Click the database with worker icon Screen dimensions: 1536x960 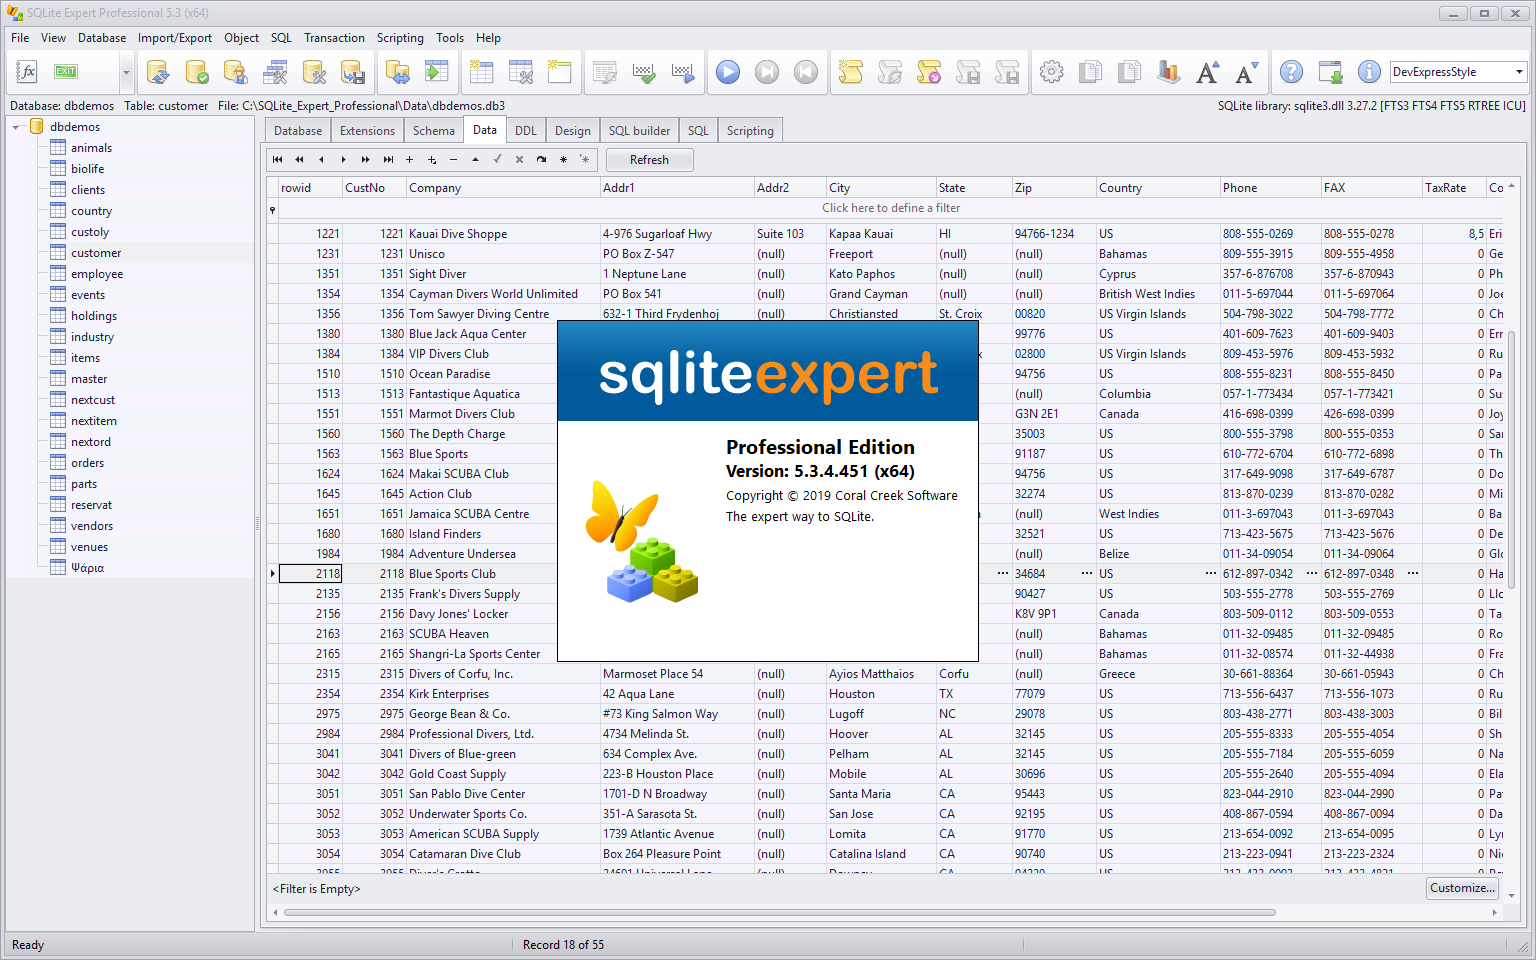click(x=236, y=72)
